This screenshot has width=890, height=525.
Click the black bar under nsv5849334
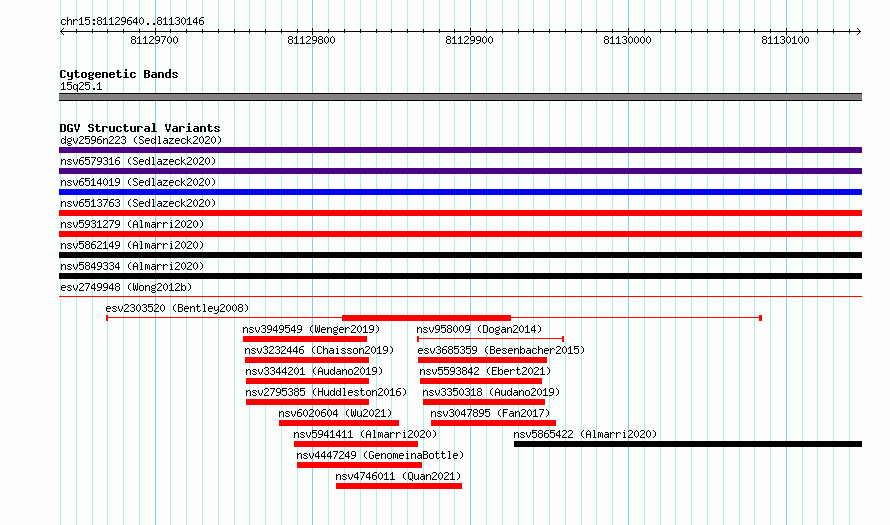[x=460, y=276]
